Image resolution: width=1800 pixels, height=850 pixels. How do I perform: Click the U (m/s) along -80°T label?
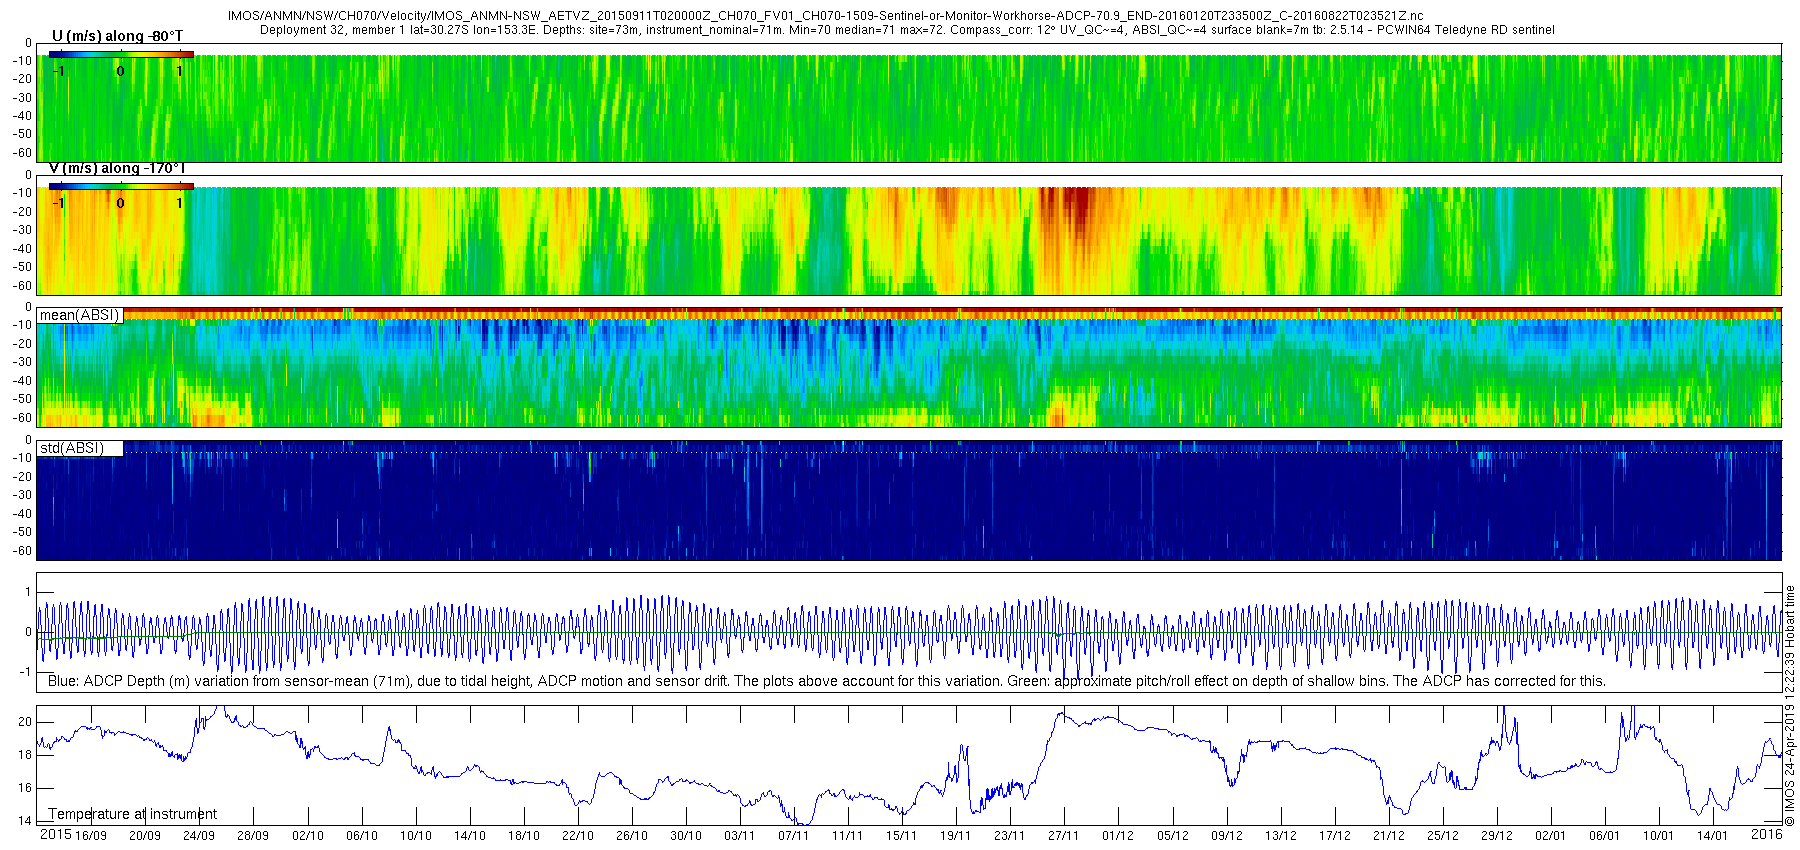tap(117, 36)
